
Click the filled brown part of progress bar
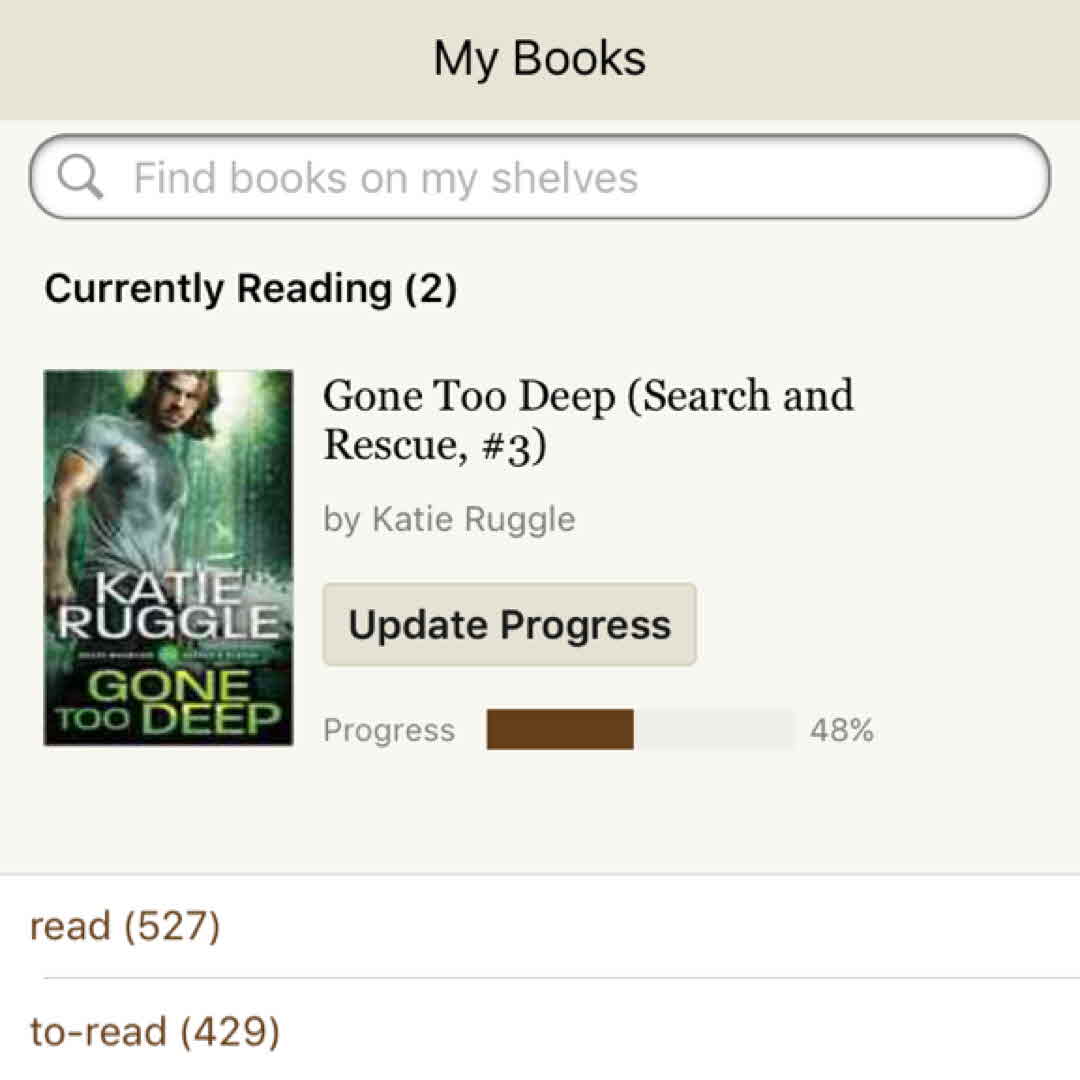click(x=560, y=730)
